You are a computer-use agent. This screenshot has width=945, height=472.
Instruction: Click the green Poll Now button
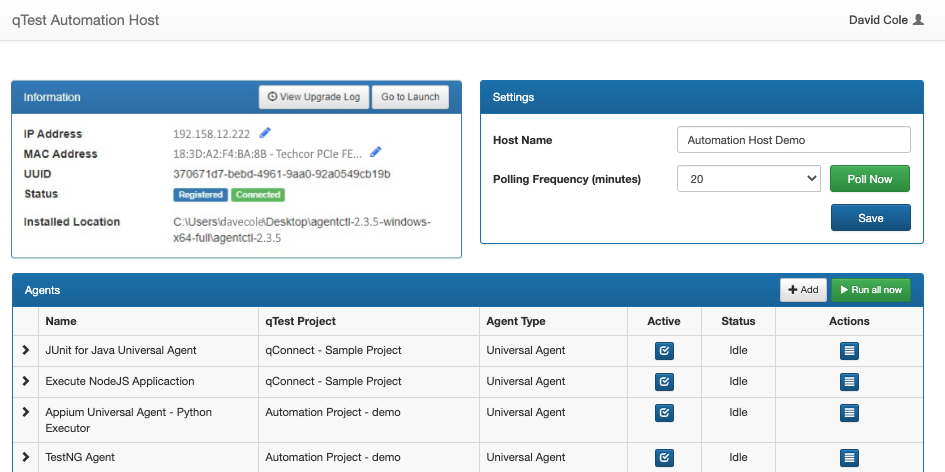870,179
